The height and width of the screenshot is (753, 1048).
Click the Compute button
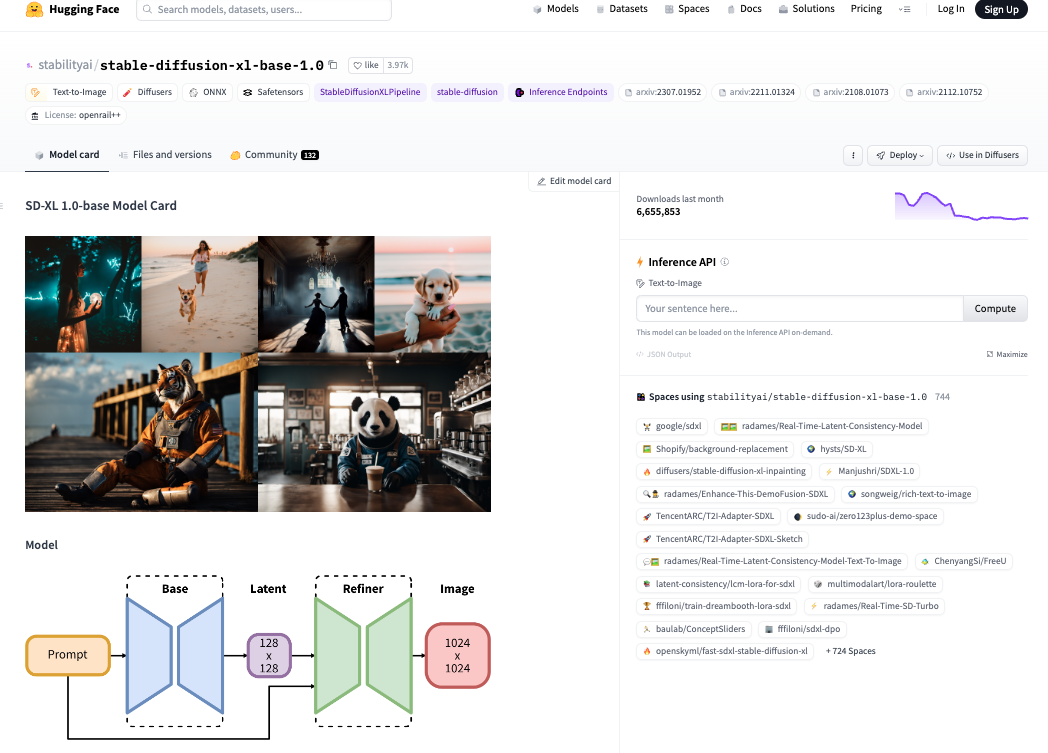coord(995,309)
